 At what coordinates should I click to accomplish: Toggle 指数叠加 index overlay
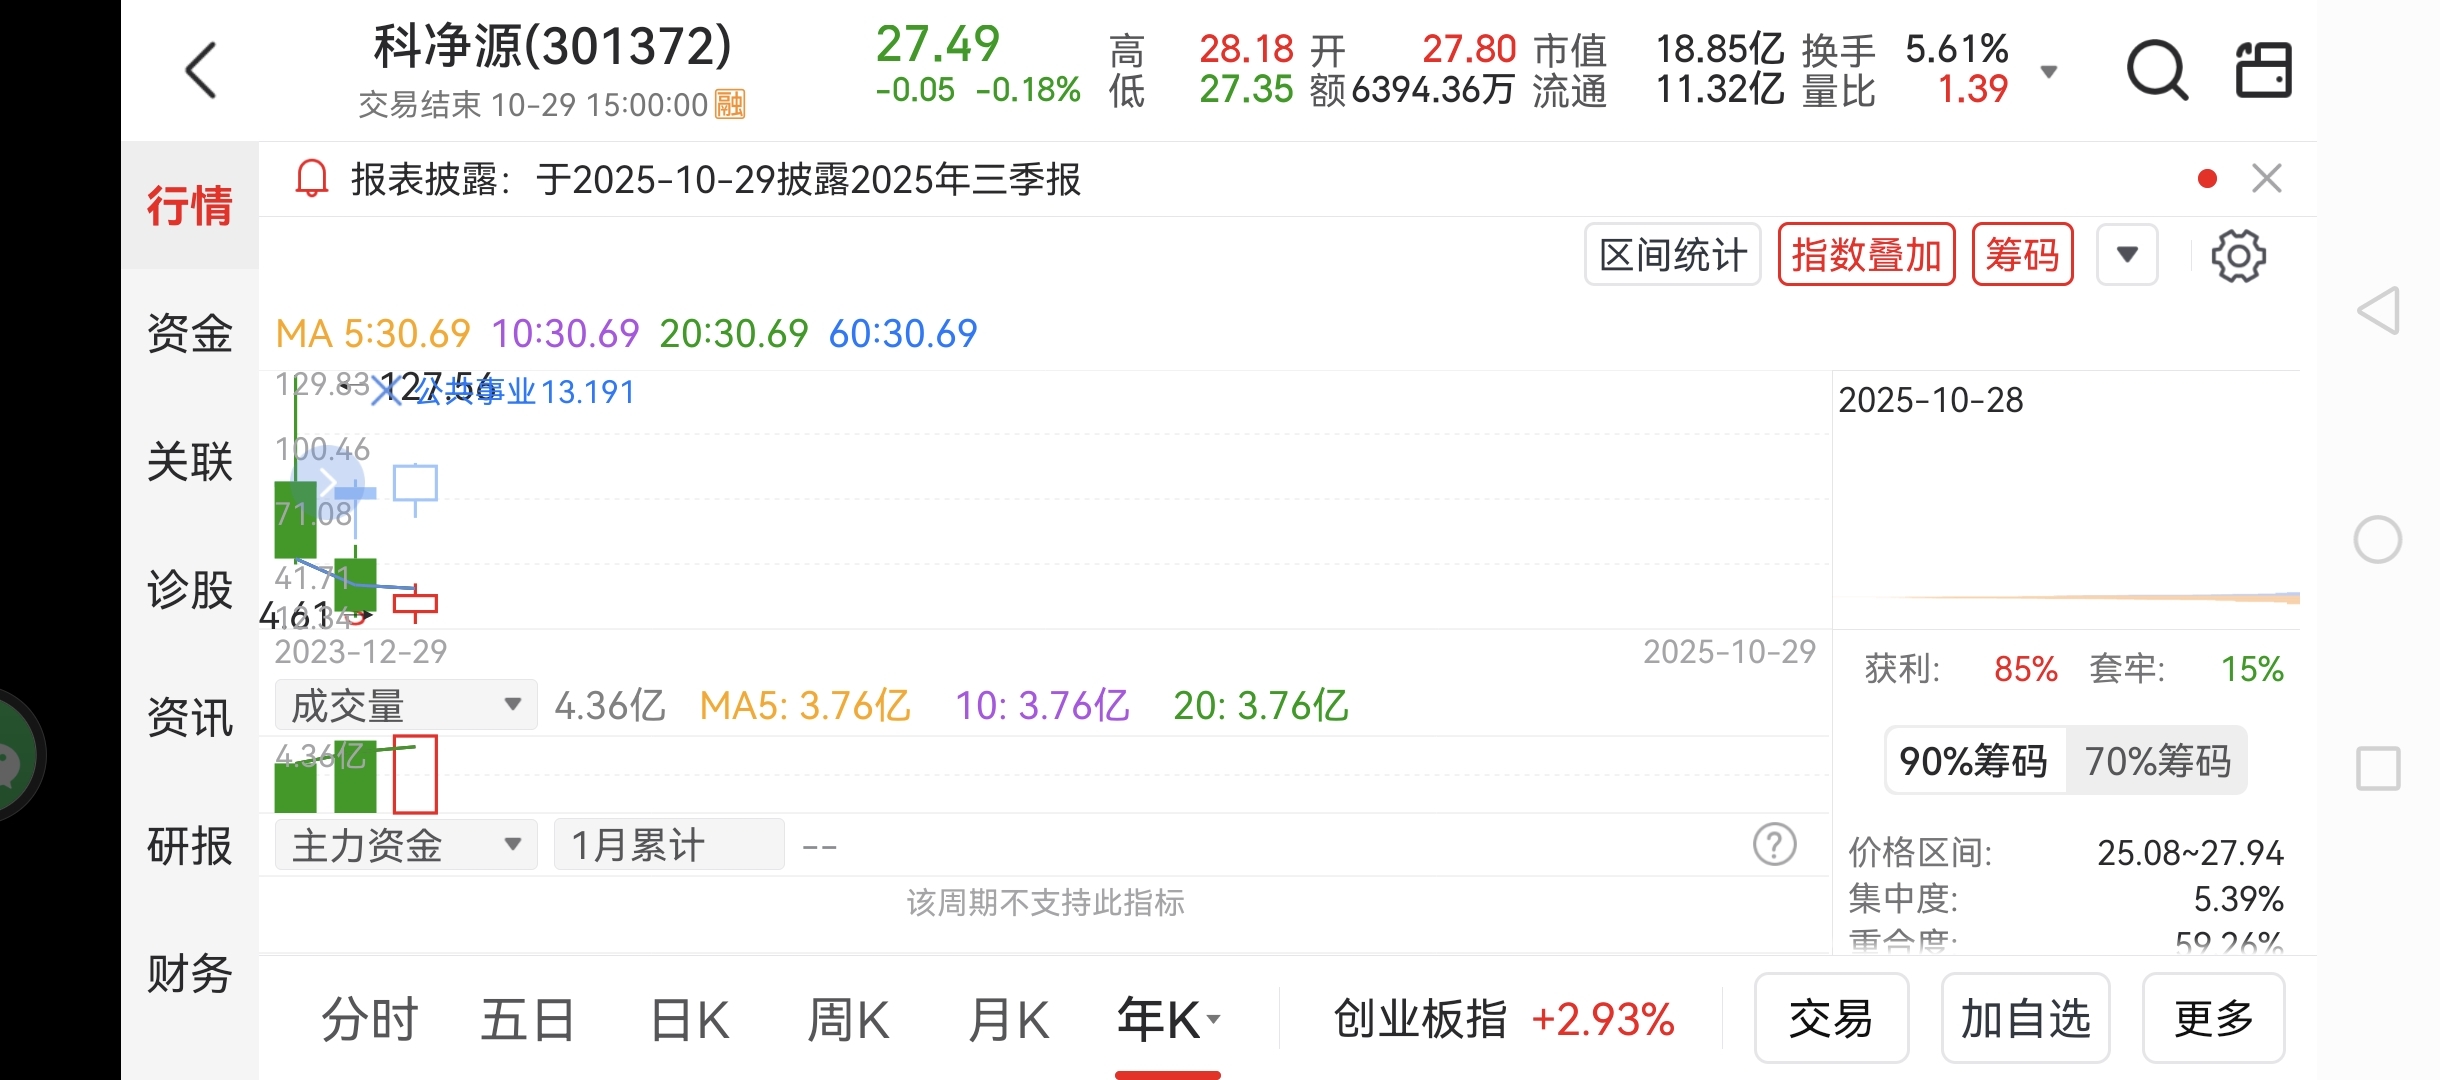click(1866, 255)
